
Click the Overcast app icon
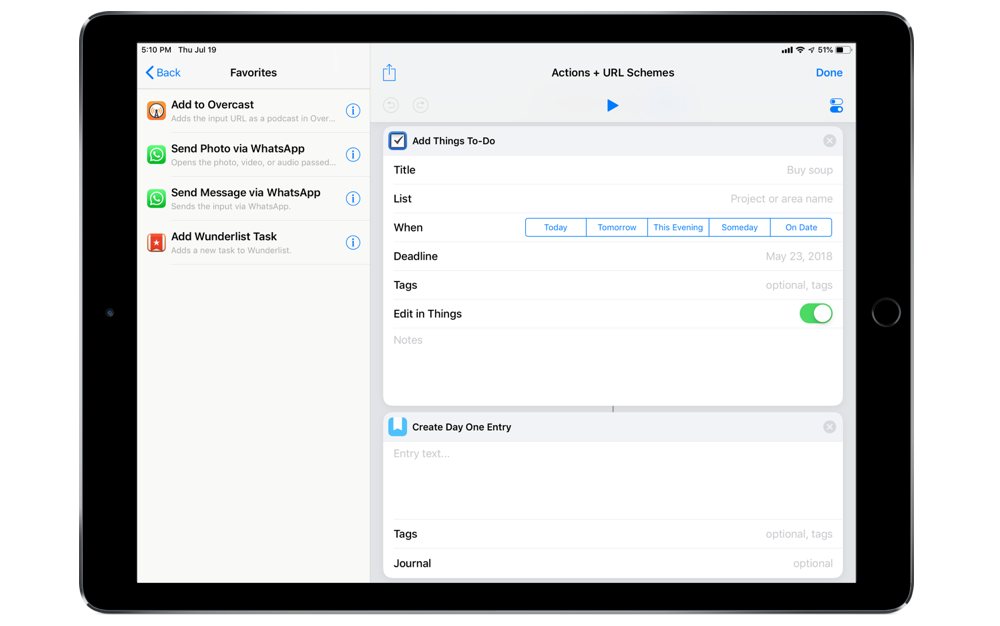click(x=156, y=110)
